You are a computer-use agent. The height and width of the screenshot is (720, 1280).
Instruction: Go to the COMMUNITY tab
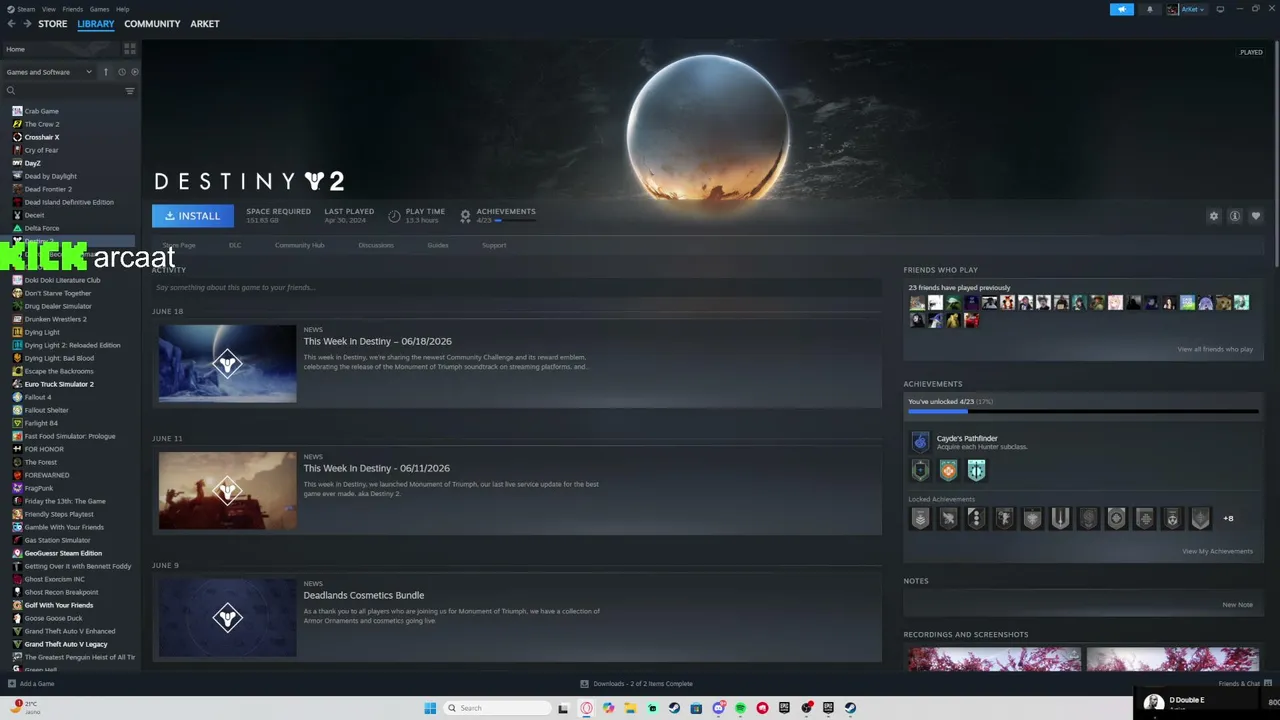(152, 24)
